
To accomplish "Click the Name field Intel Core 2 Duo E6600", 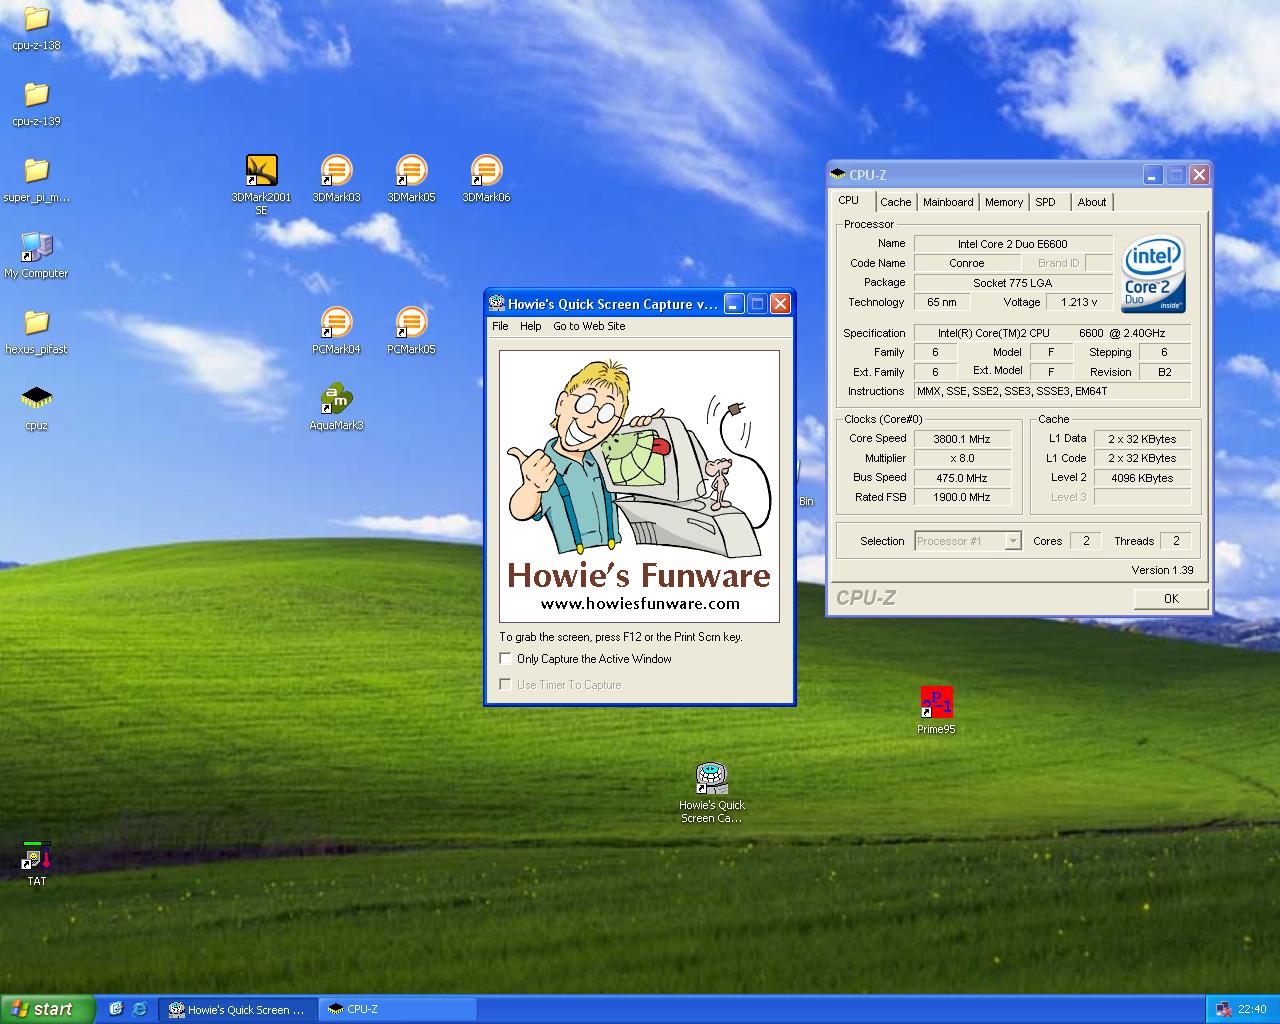I will tap(1013, 244).
